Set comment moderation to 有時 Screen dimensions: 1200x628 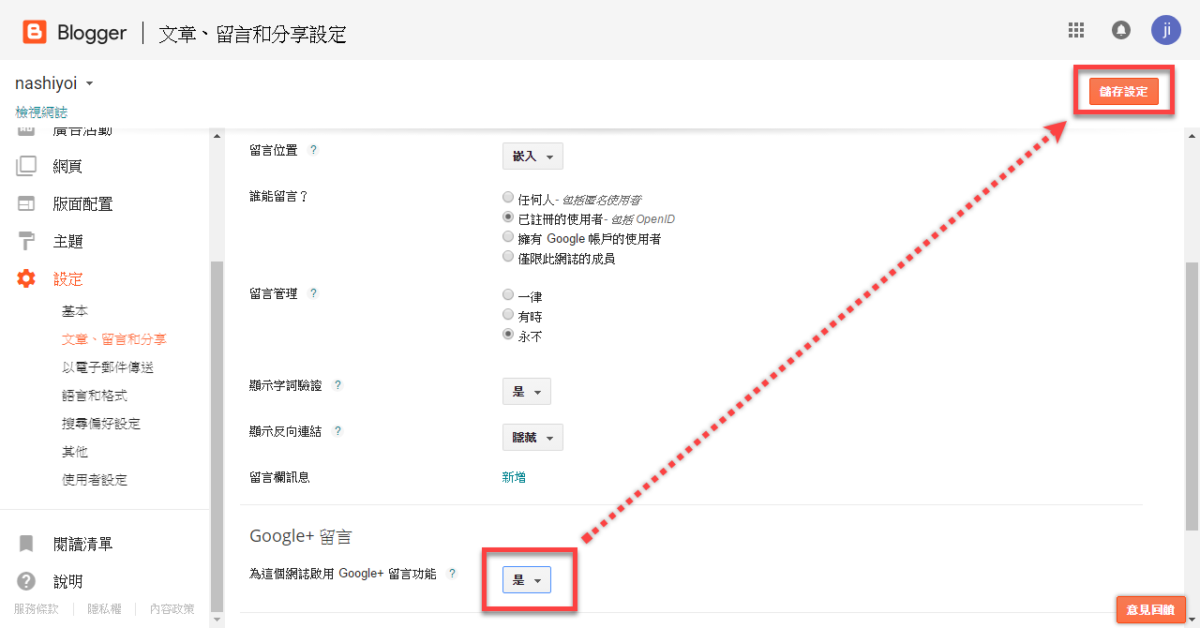[509, 315]
